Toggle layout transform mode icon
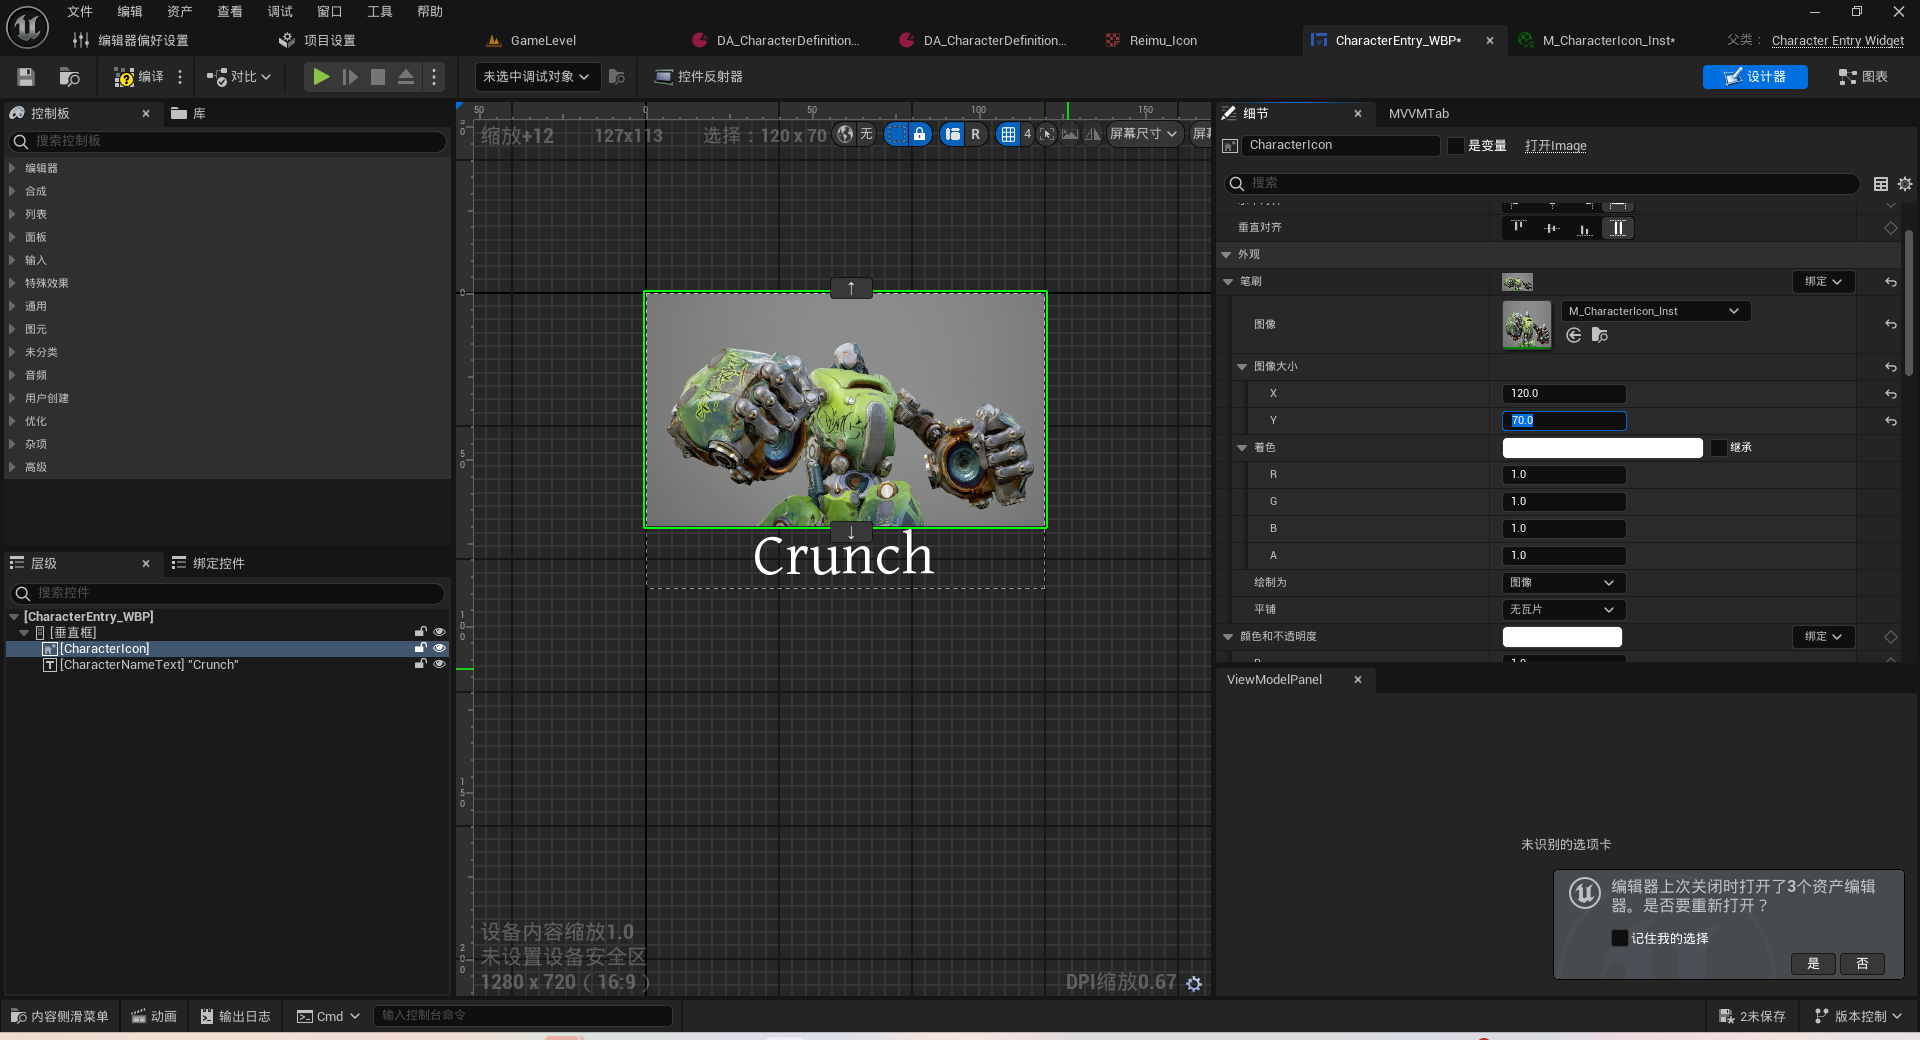Image resolution: width=1920 pixels, height=1040 pixels. [x=953, y=134]
